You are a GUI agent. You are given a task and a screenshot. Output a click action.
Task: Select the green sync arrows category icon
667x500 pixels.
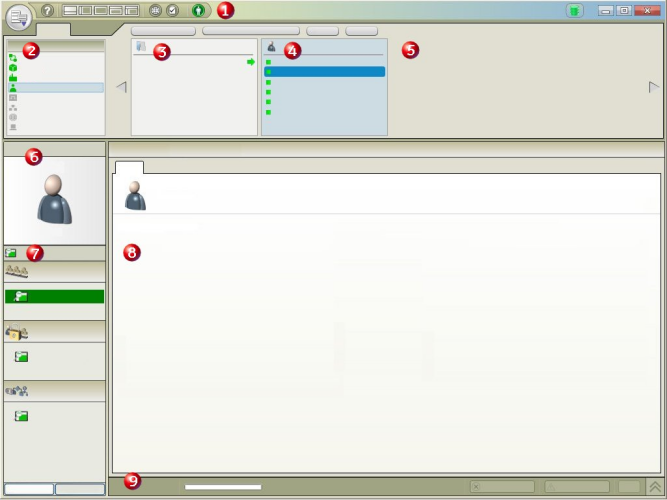pos(13,58)
